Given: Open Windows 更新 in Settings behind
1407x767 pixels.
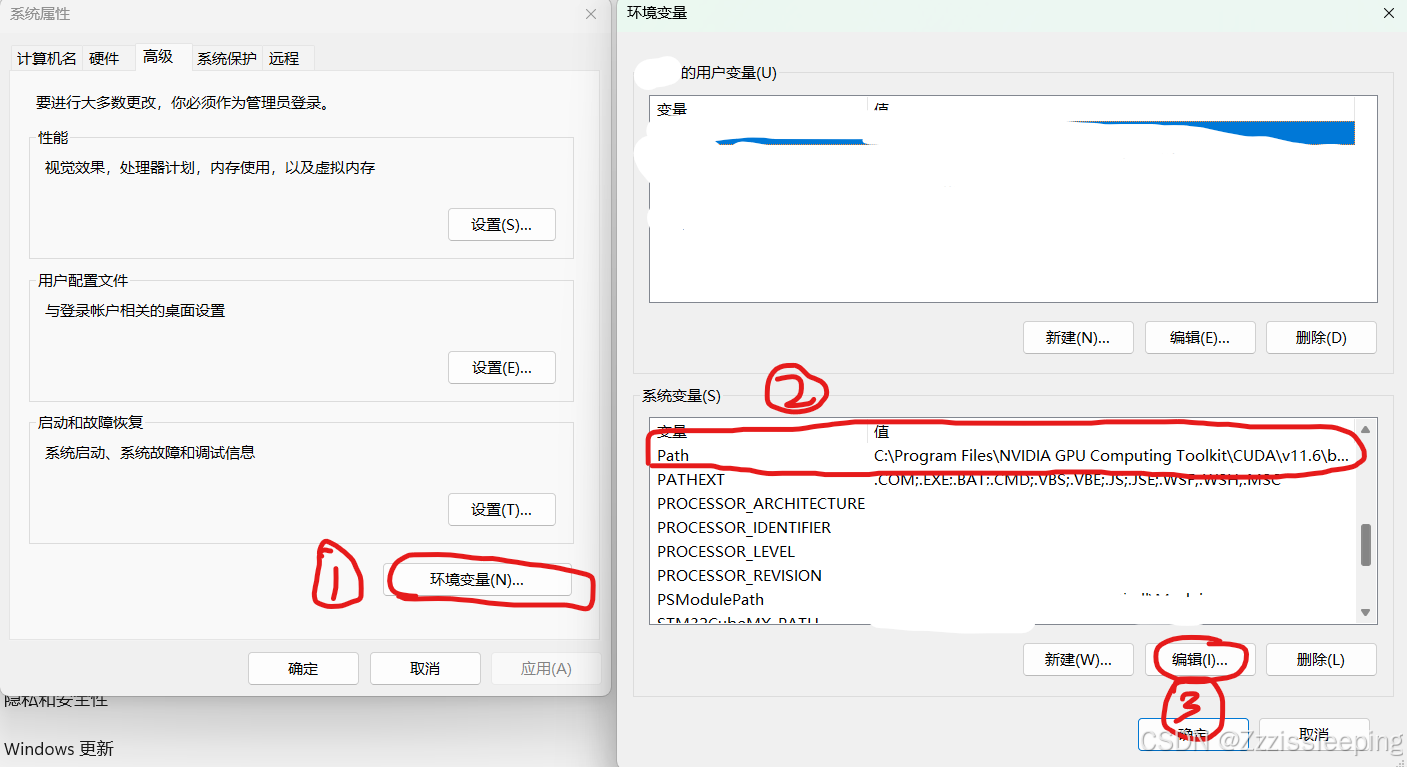Looking at the screenshot, I should (59, 748).
